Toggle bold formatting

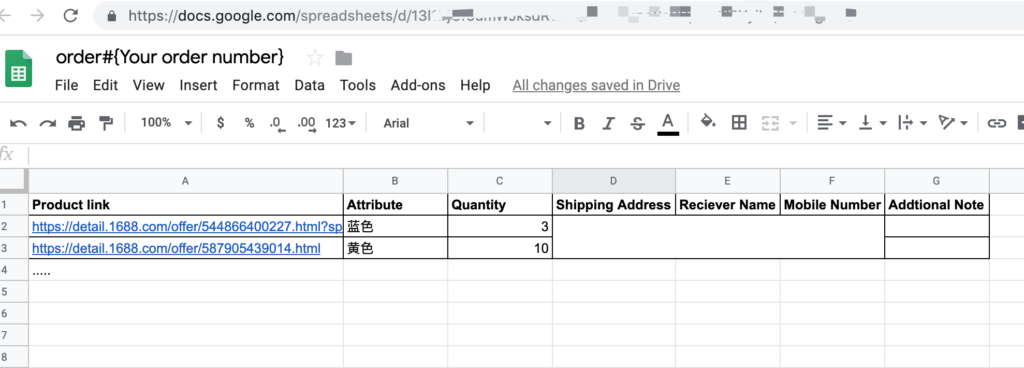[579, 123]
